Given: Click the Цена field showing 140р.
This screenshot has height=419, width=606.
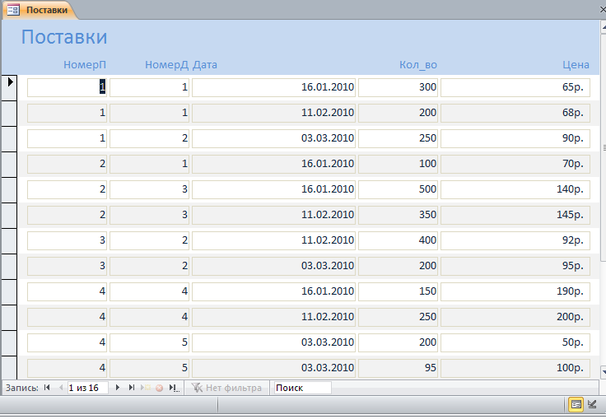Looking at the screenshot, I should [x=515, y=189].
